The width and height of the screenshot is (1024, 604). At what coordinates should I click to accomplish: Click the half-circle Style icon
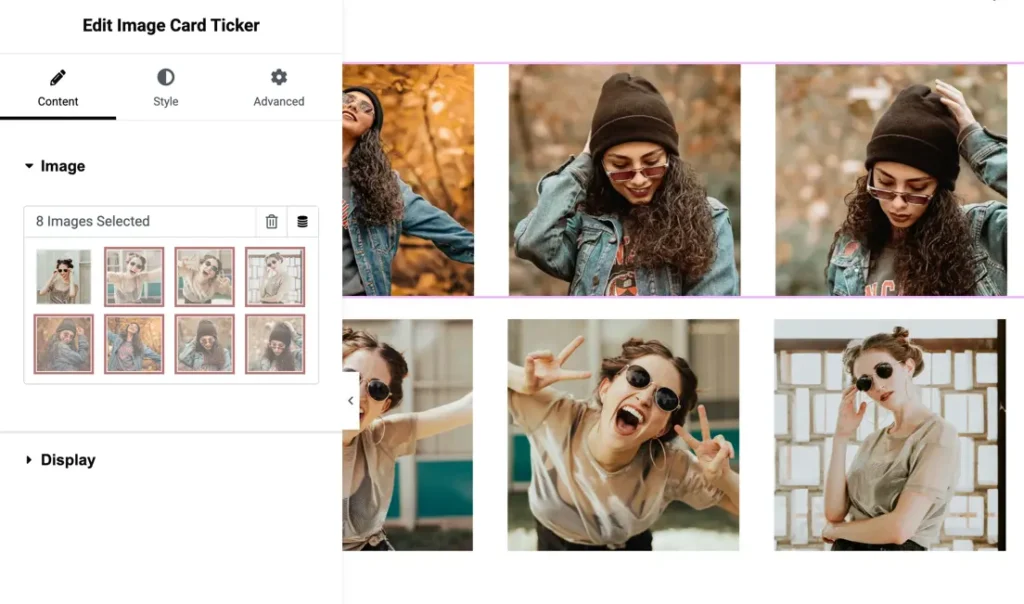[x=165, y=78]
